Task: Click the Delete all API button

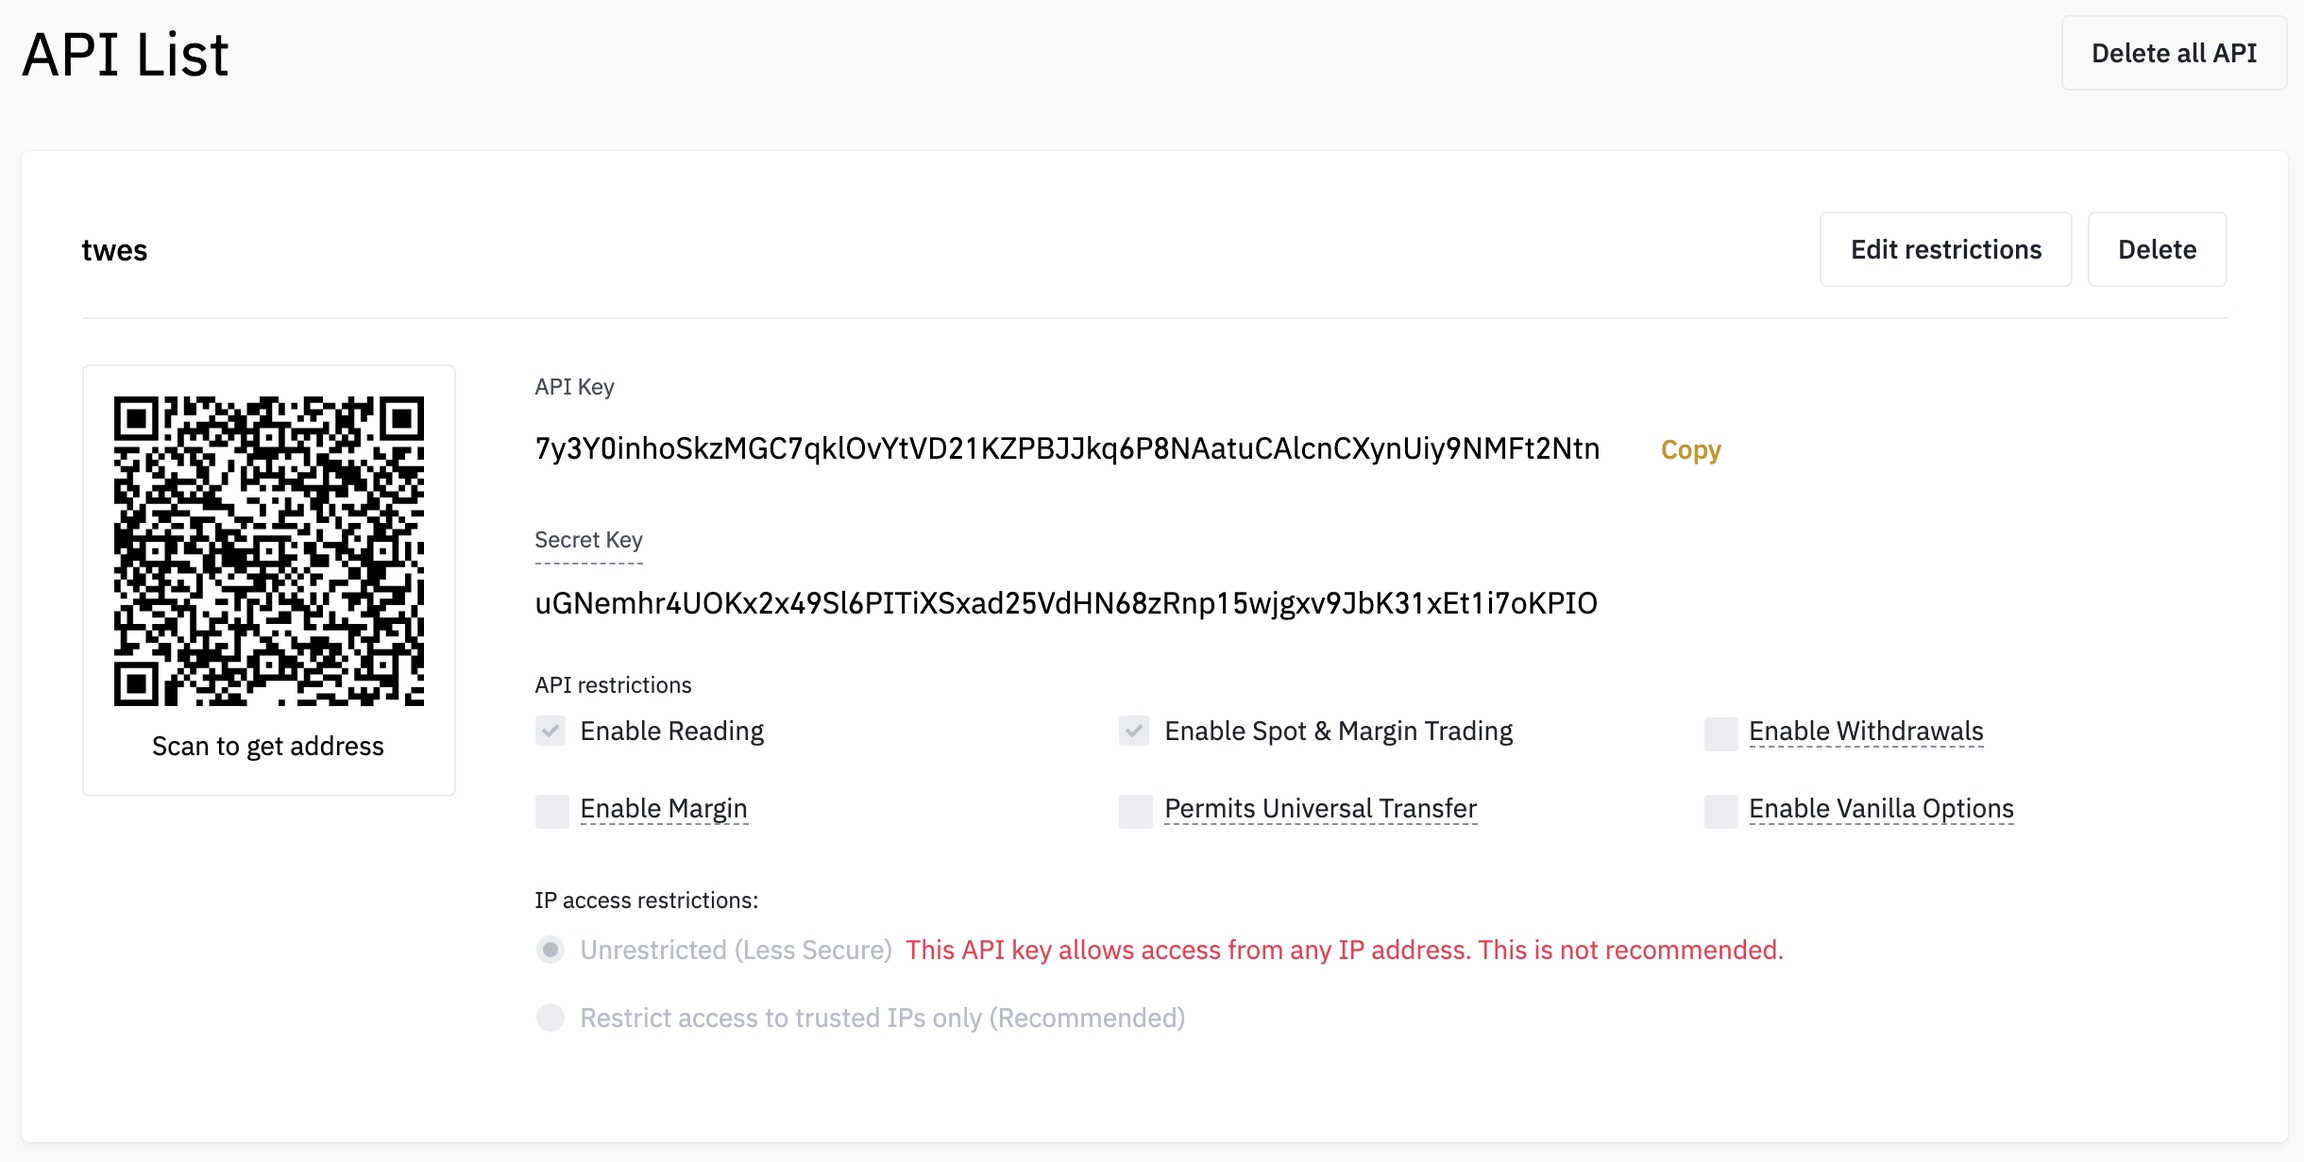Action: (x=2173, y=53)
